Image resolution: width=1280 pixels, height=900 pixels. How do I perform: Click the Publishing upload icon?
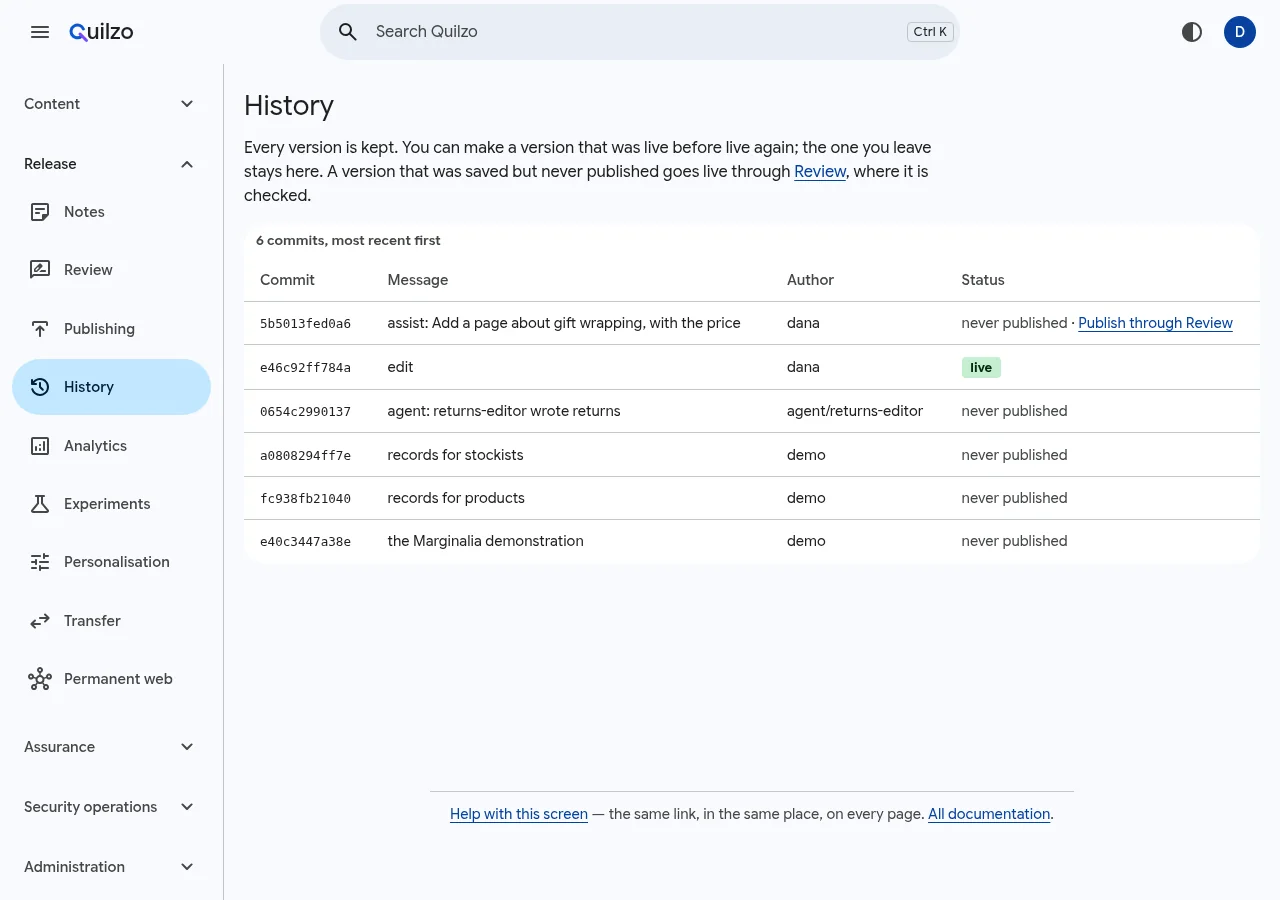click(40, 329)
